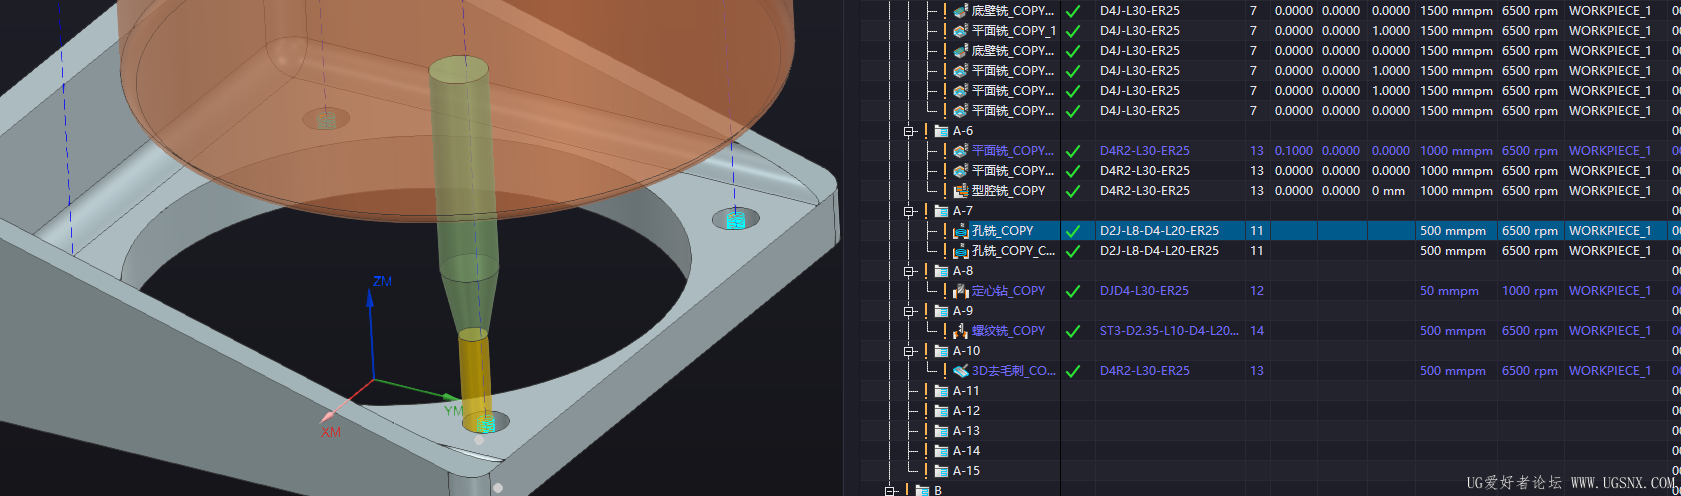Click D2J-L8-D4-L20-ER25 in the highlighted row
Screen dimensions: 1681x496
pyautogui.click(x=1159, y=231)
